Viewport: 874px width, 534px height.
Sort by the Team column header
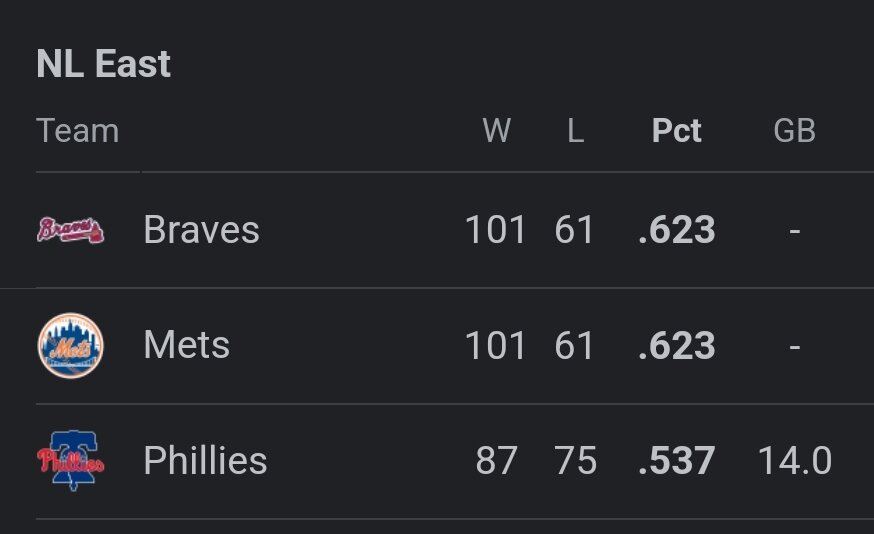[77, 131]
